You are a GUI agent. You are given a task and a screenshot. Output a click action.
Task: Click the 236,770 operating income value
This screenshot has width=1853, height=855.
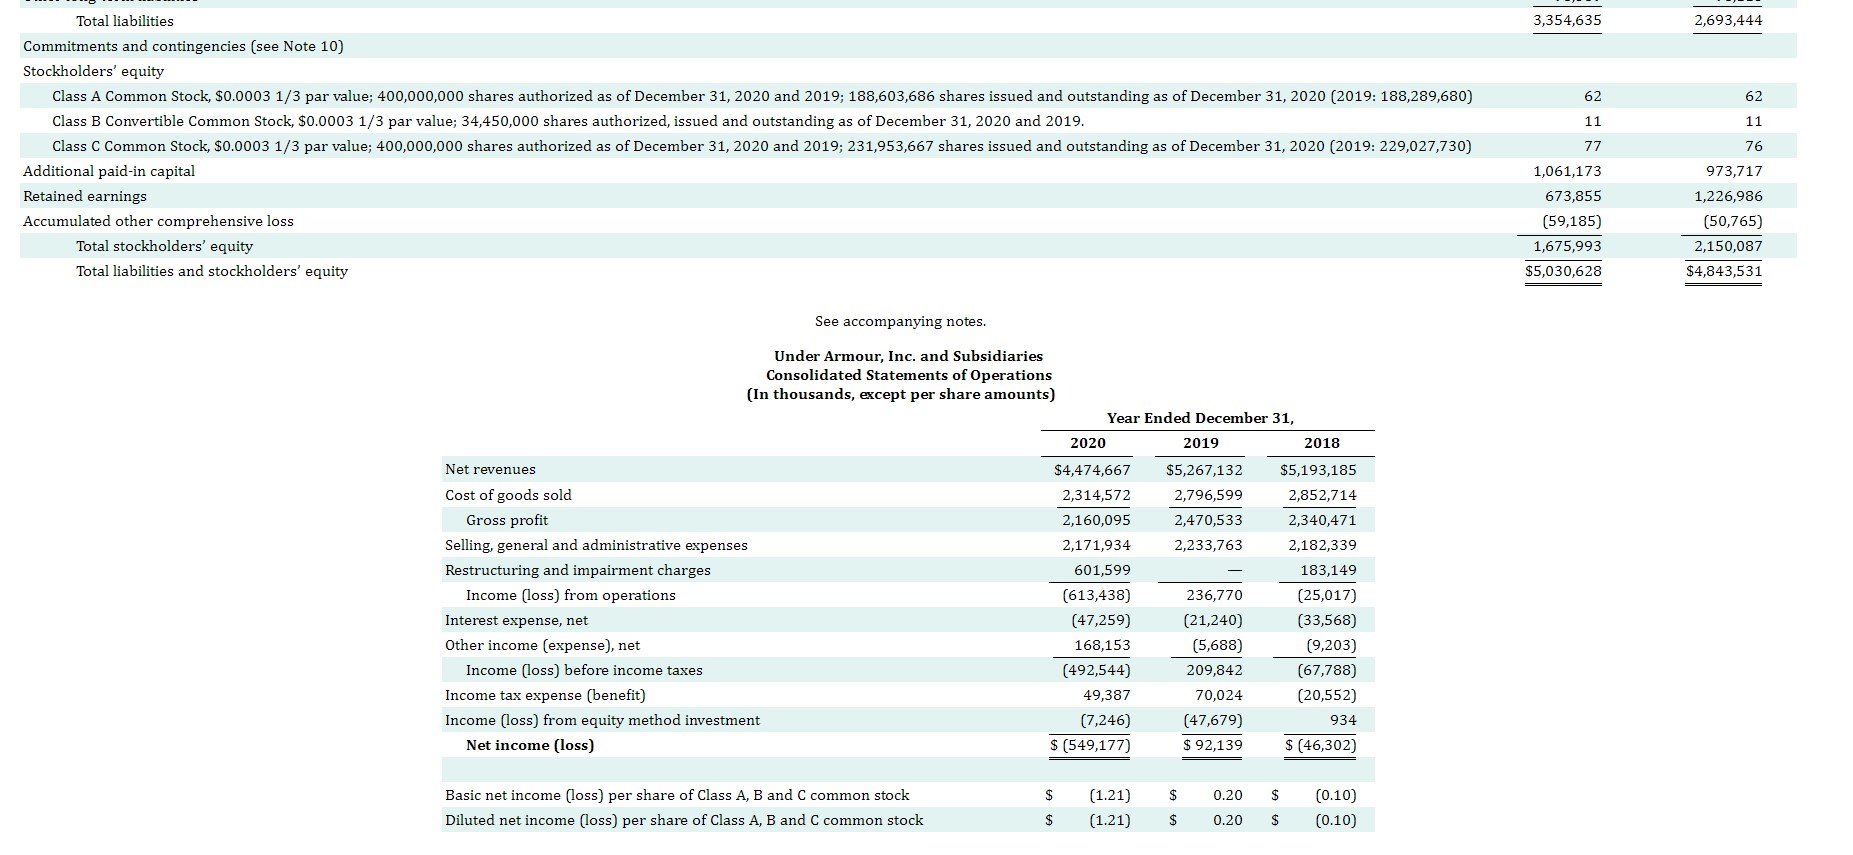[x=1214, y=595]
